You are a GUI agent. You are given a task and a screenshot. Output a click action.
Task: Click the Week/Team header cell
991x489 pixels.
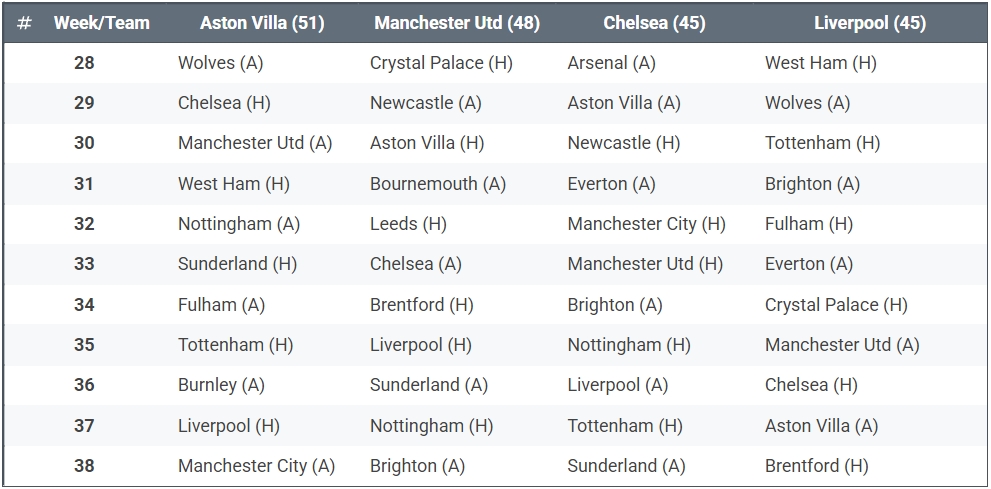coord(102,22)
